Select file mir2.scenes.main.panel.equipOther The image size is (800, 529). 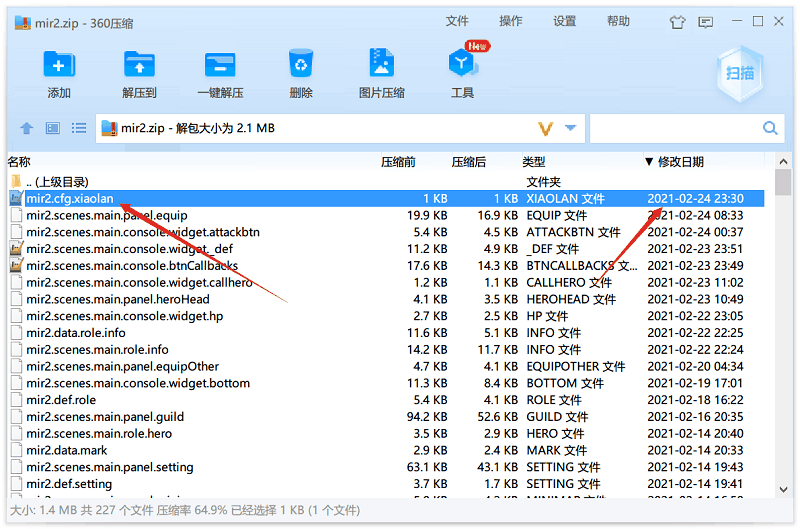(386, 367)
